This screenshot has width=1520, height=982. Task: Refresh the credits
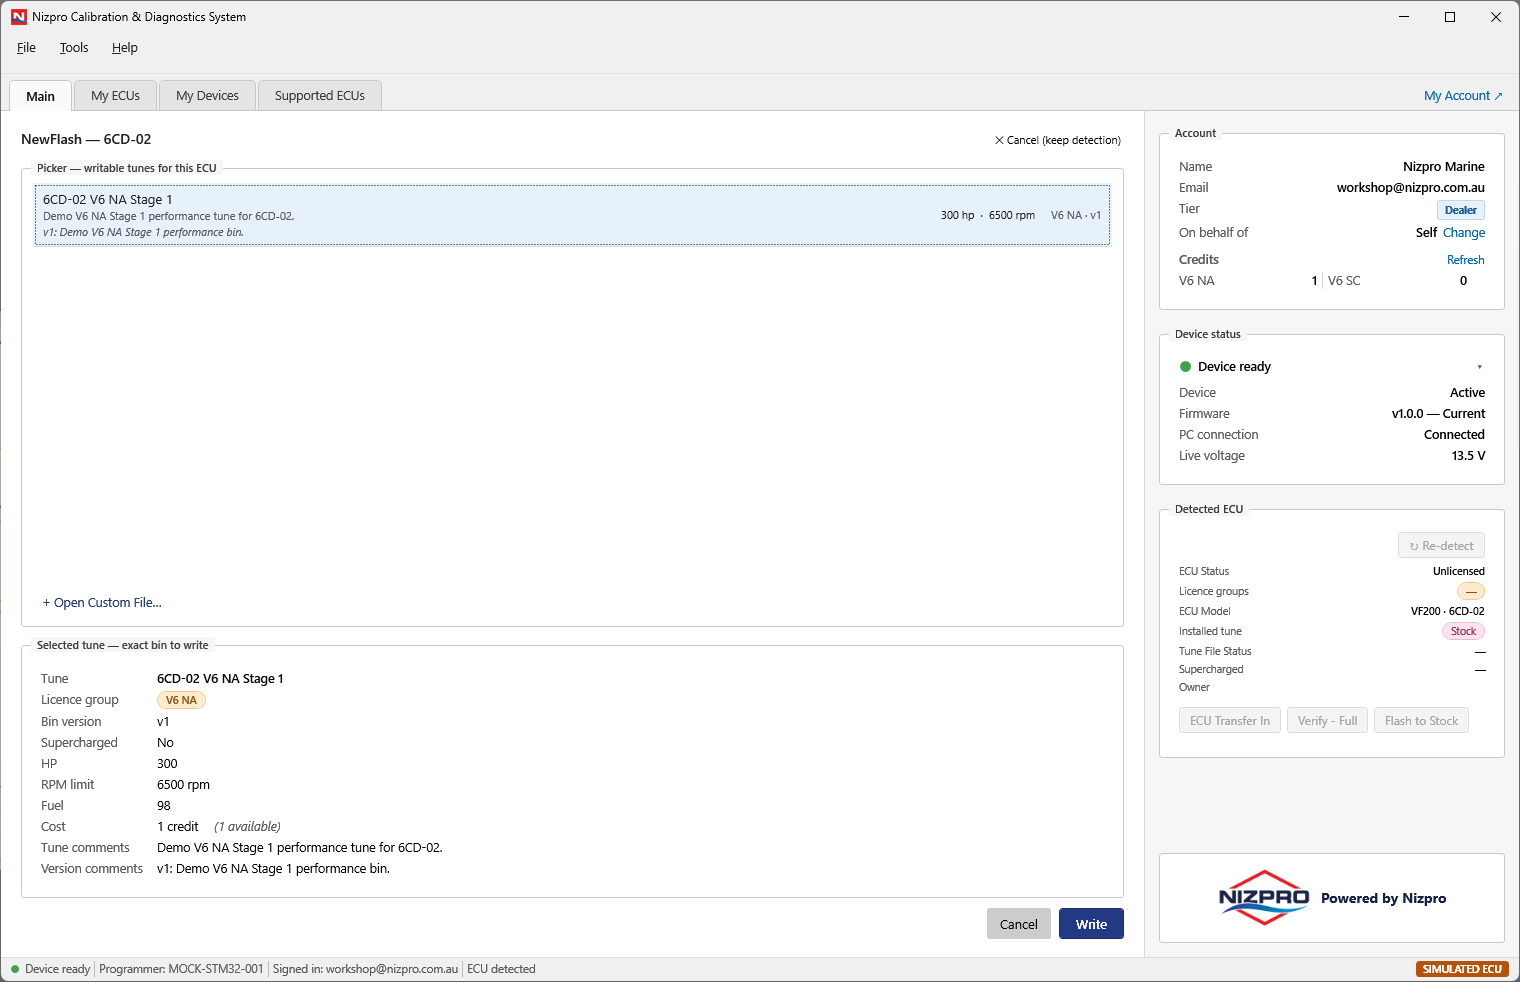pos(1465,260)
